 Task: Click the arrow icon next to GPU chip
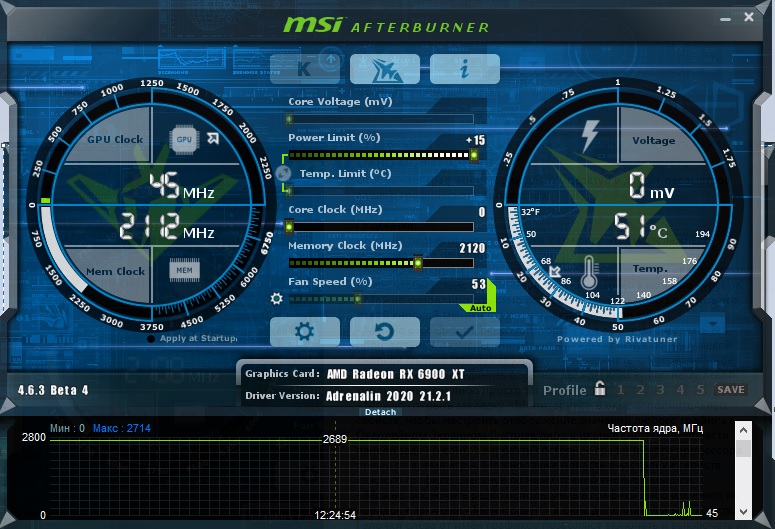pos(213,138)
